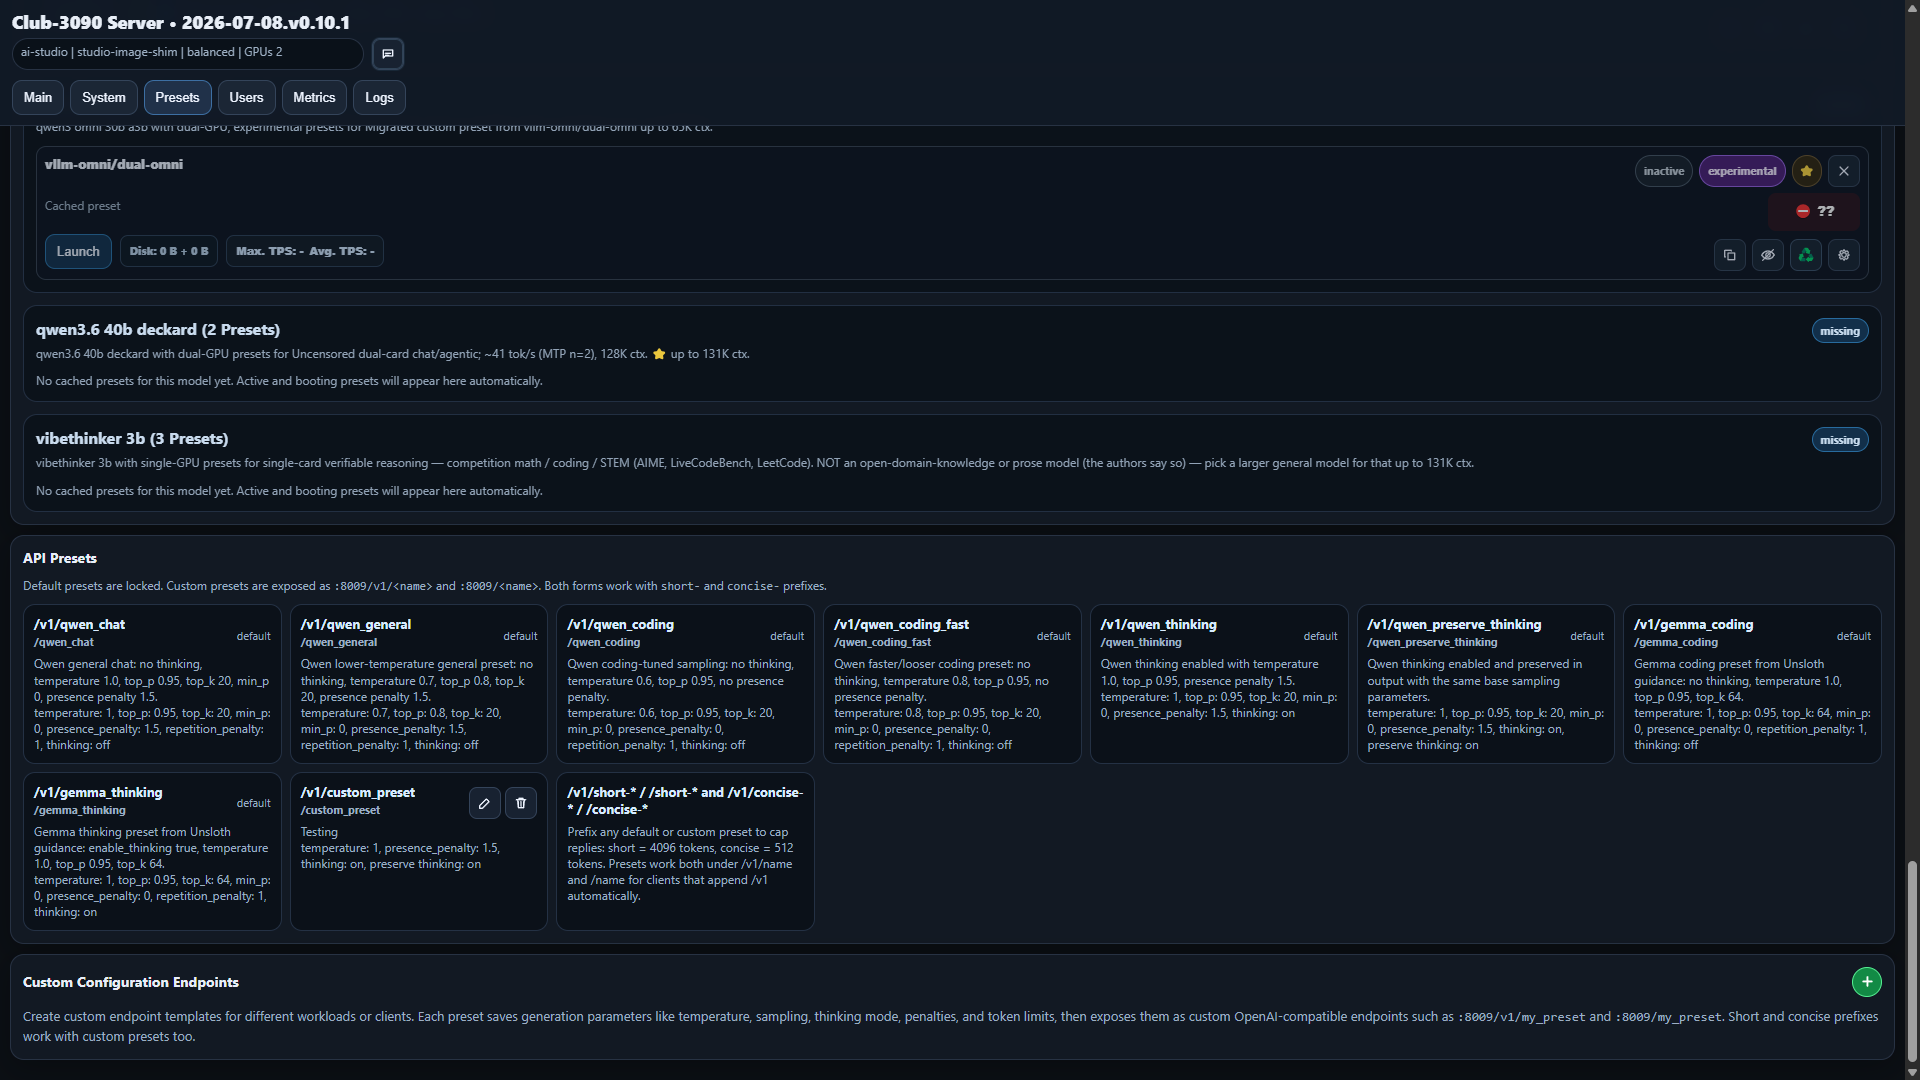Click the Custom Configuration Endpoints heading

pyautogui.click(x=131, y=982)
